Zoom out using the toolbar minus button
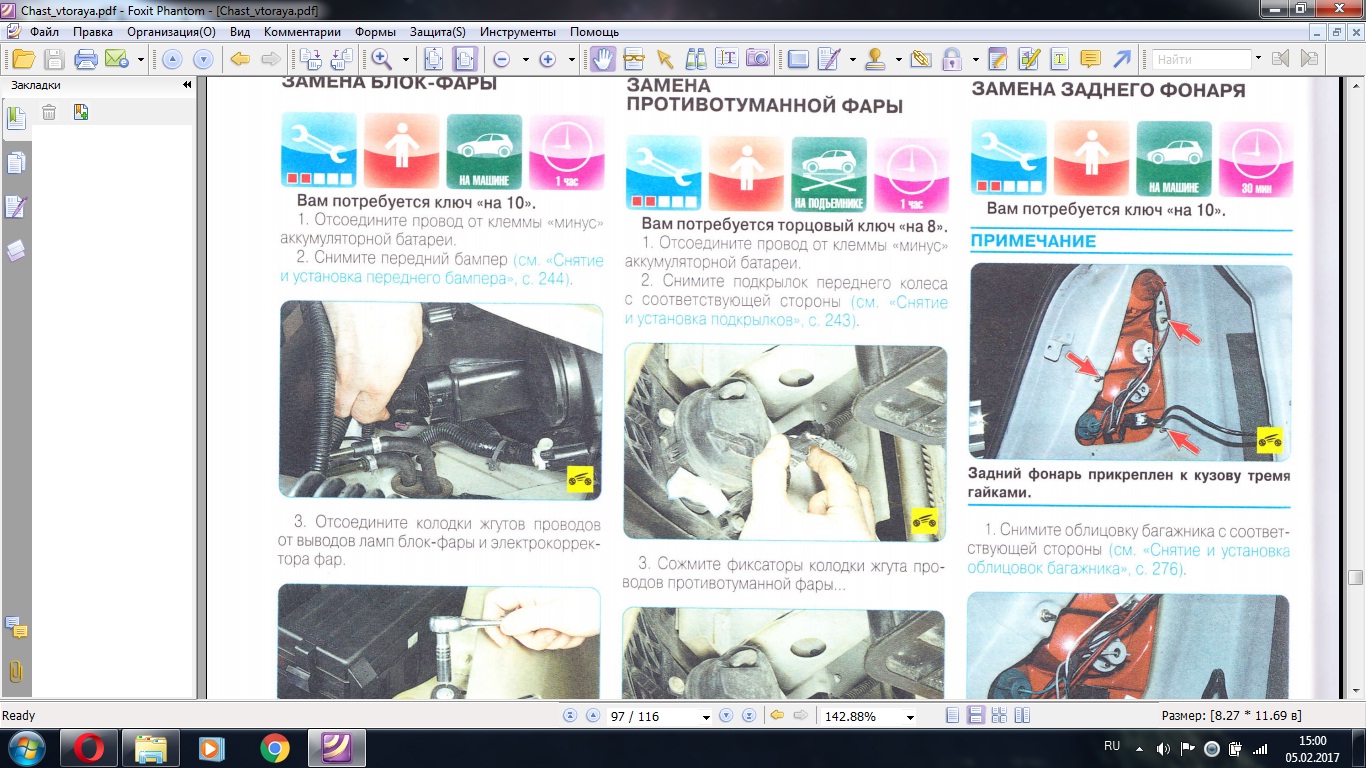Image resolution: width=1366 pixels, height=768 pixels. coord(501,59)
